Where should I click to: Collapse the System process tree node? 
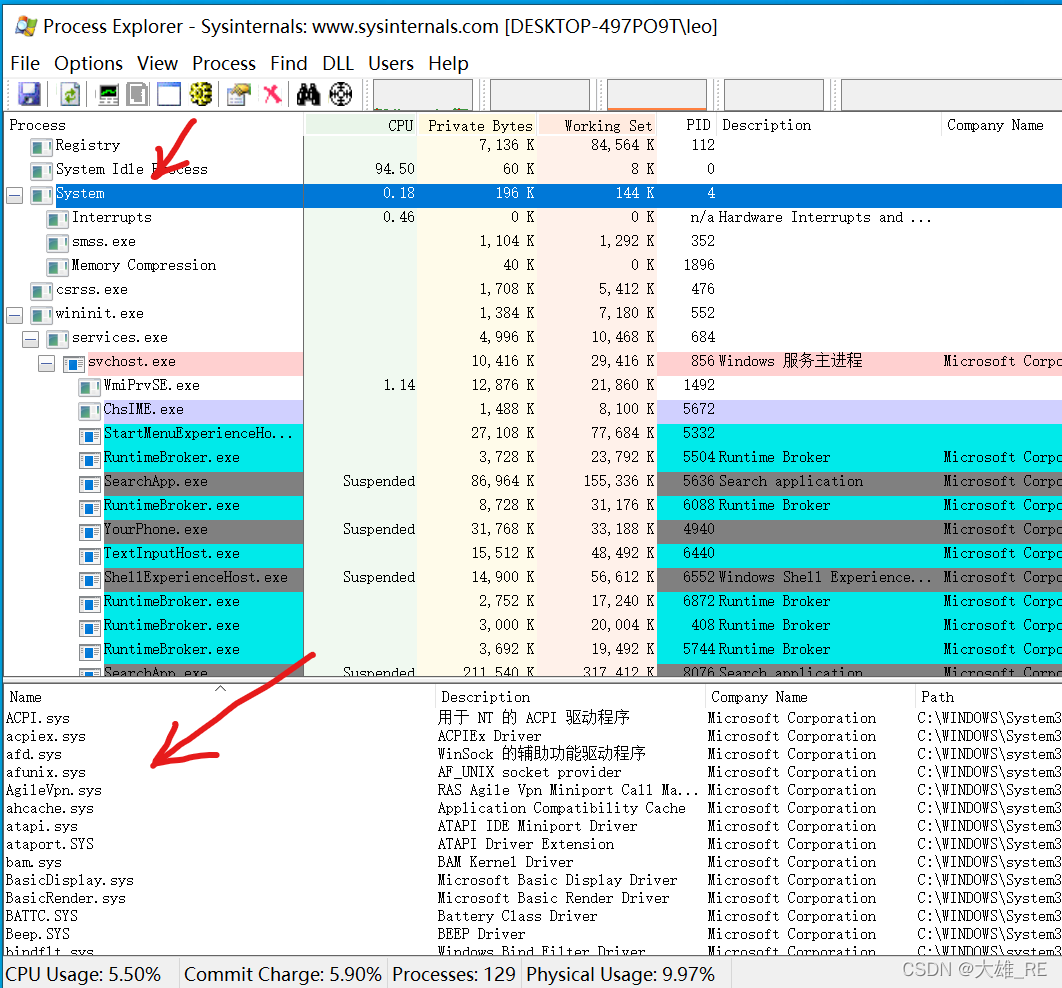(14, 196)
